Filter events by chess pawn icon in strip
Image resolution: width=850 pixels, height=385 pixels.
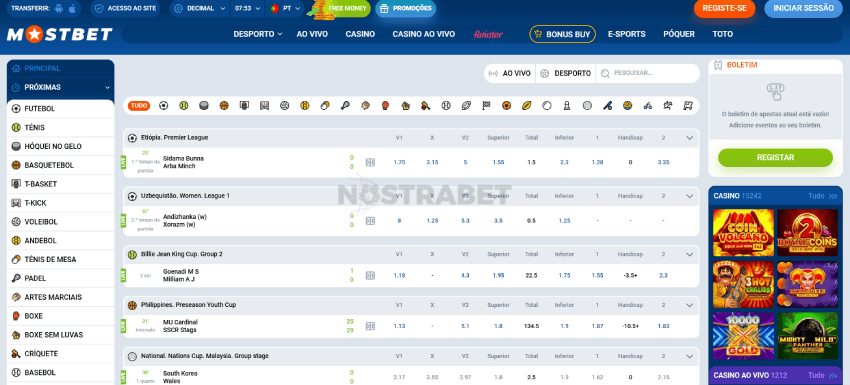click(567, 106)
